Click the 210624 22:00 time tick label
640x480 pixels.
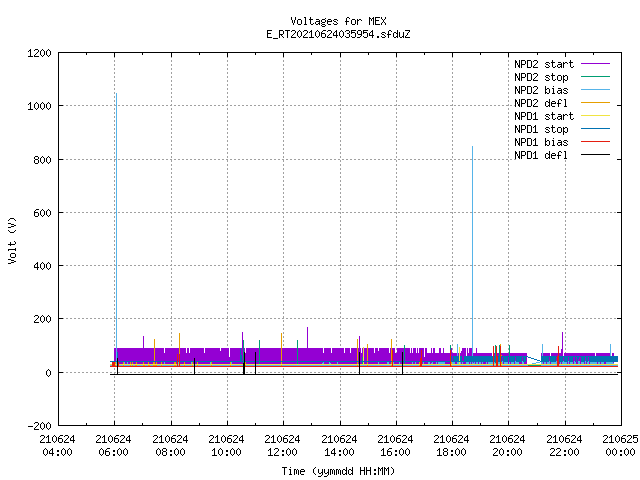point(564,446)
